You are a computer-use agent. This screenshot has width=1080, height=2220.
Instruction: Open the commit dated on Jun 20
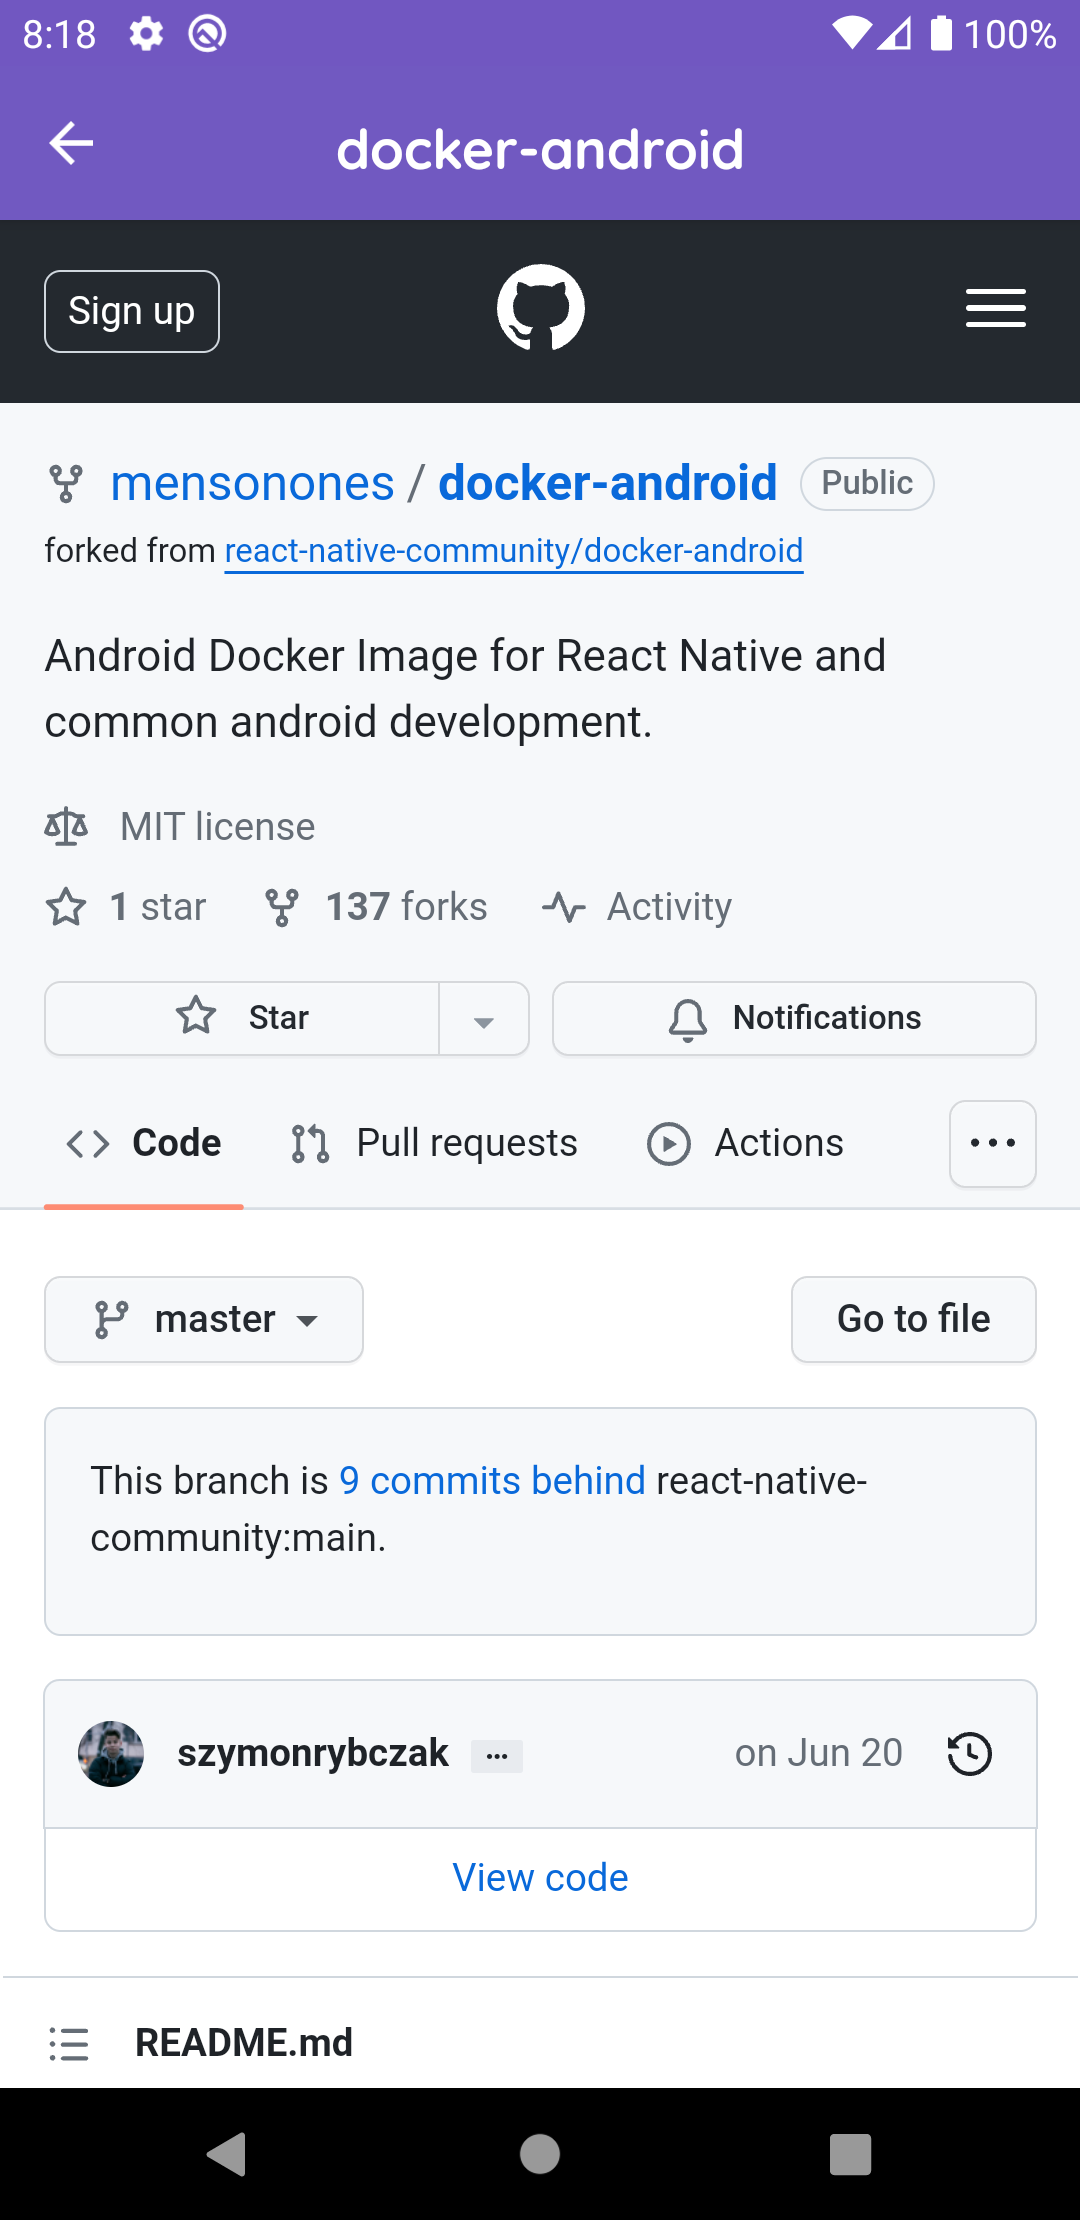[x=819, y=1753]
